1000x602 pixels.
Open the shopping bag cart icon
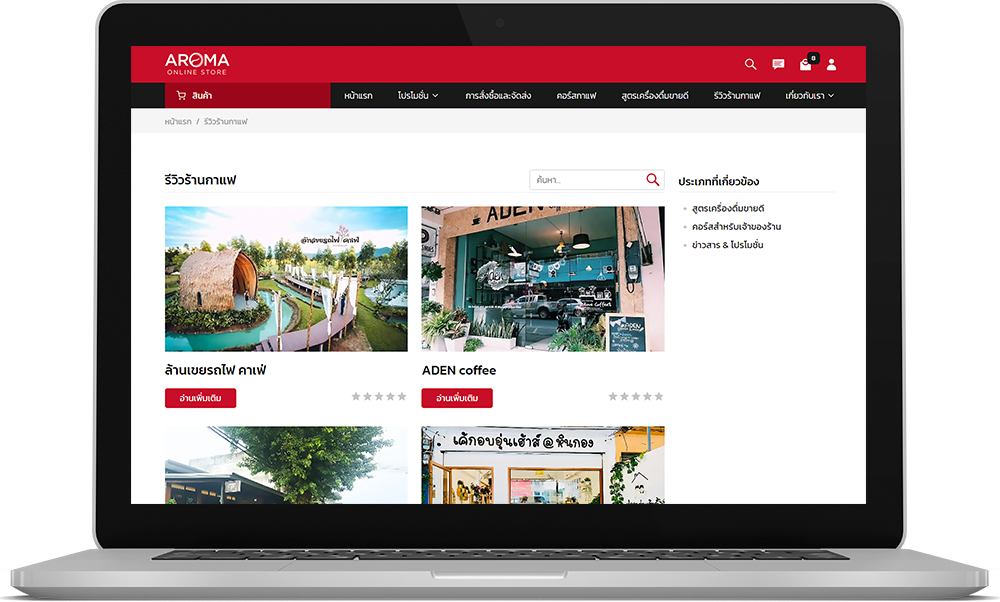point(806,65)
